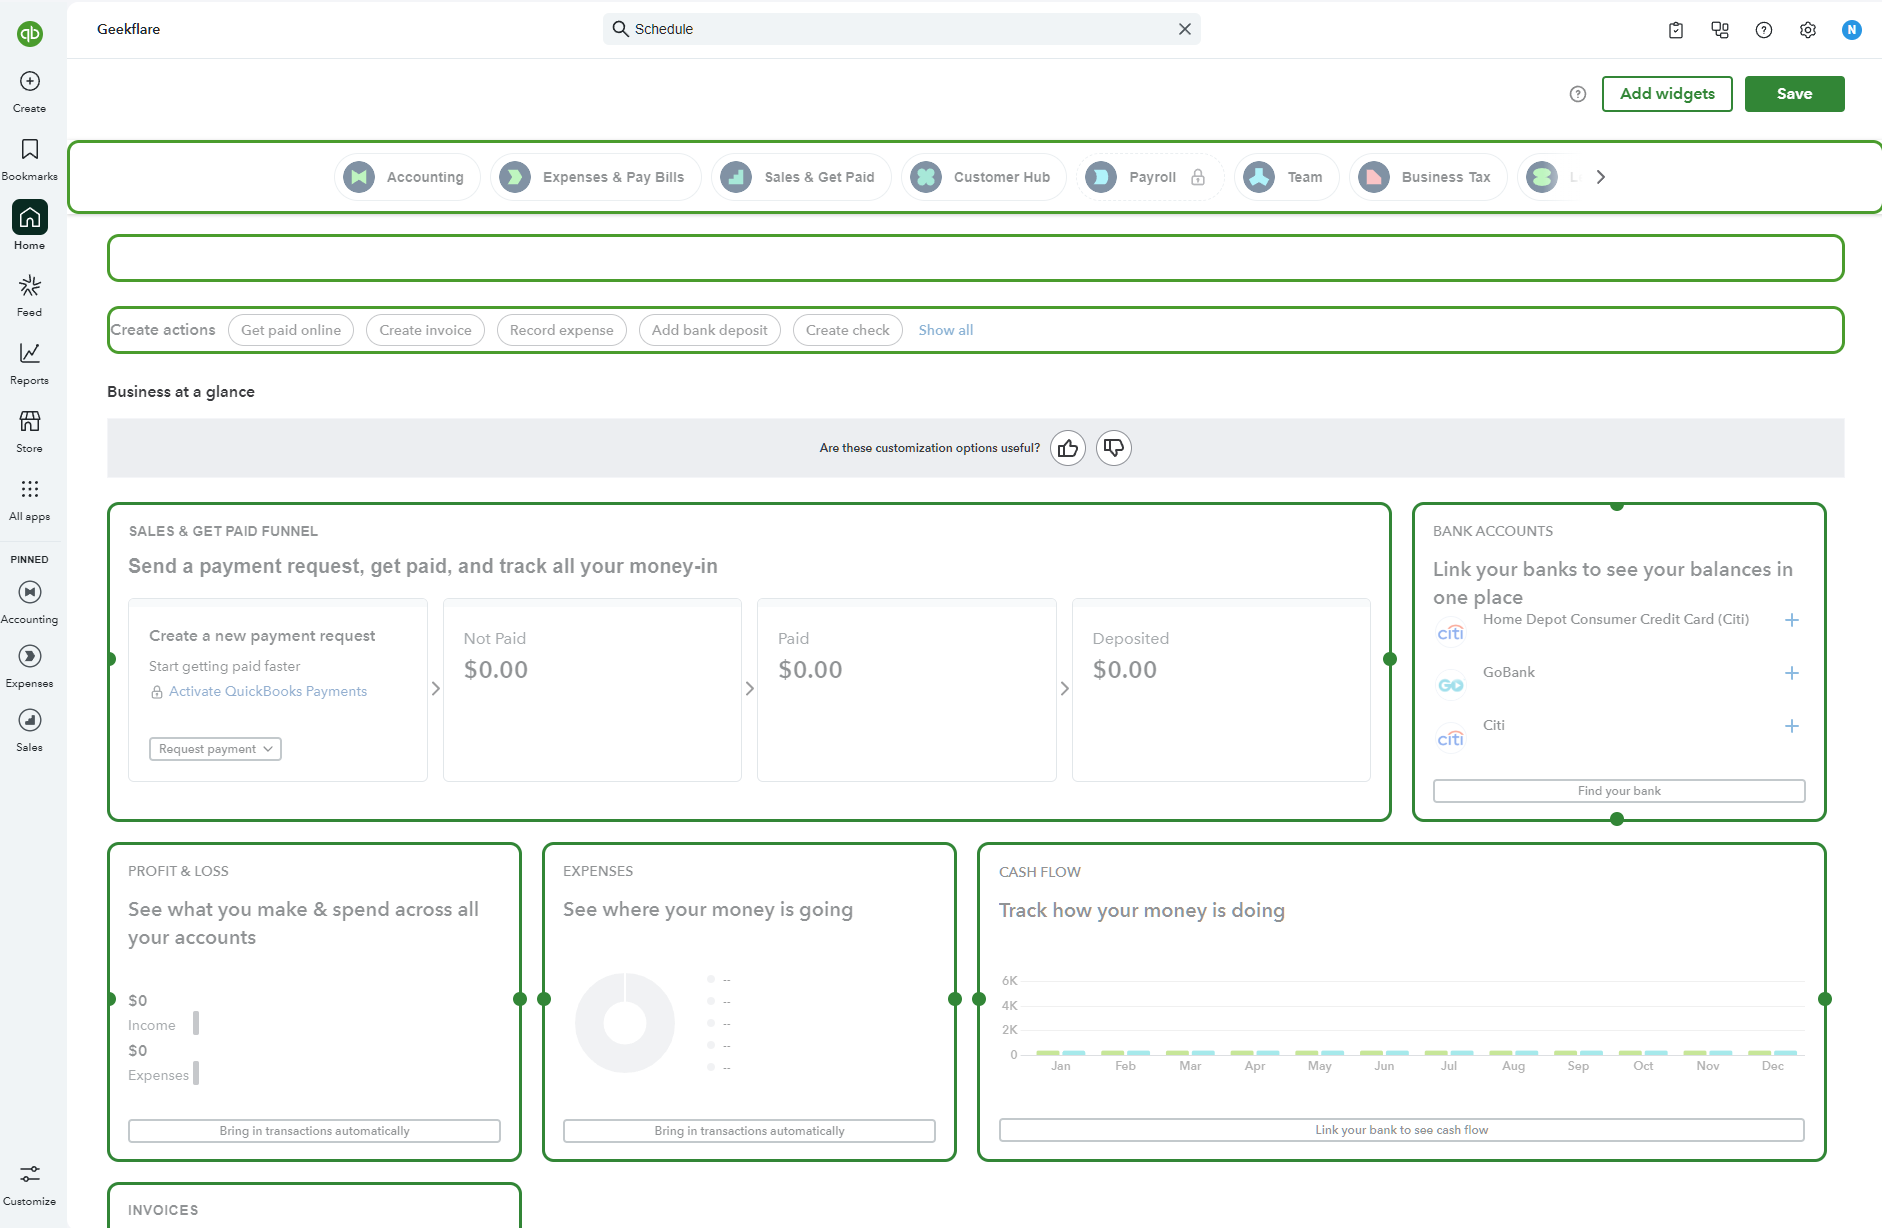
Task: Click Record expense action
Action: point(562,330)
